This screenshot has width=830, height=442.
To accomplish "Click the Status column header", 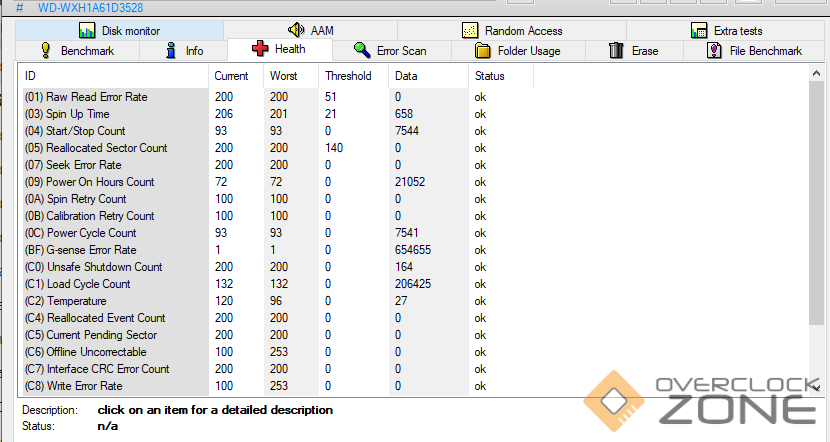I will pos(490,76).
